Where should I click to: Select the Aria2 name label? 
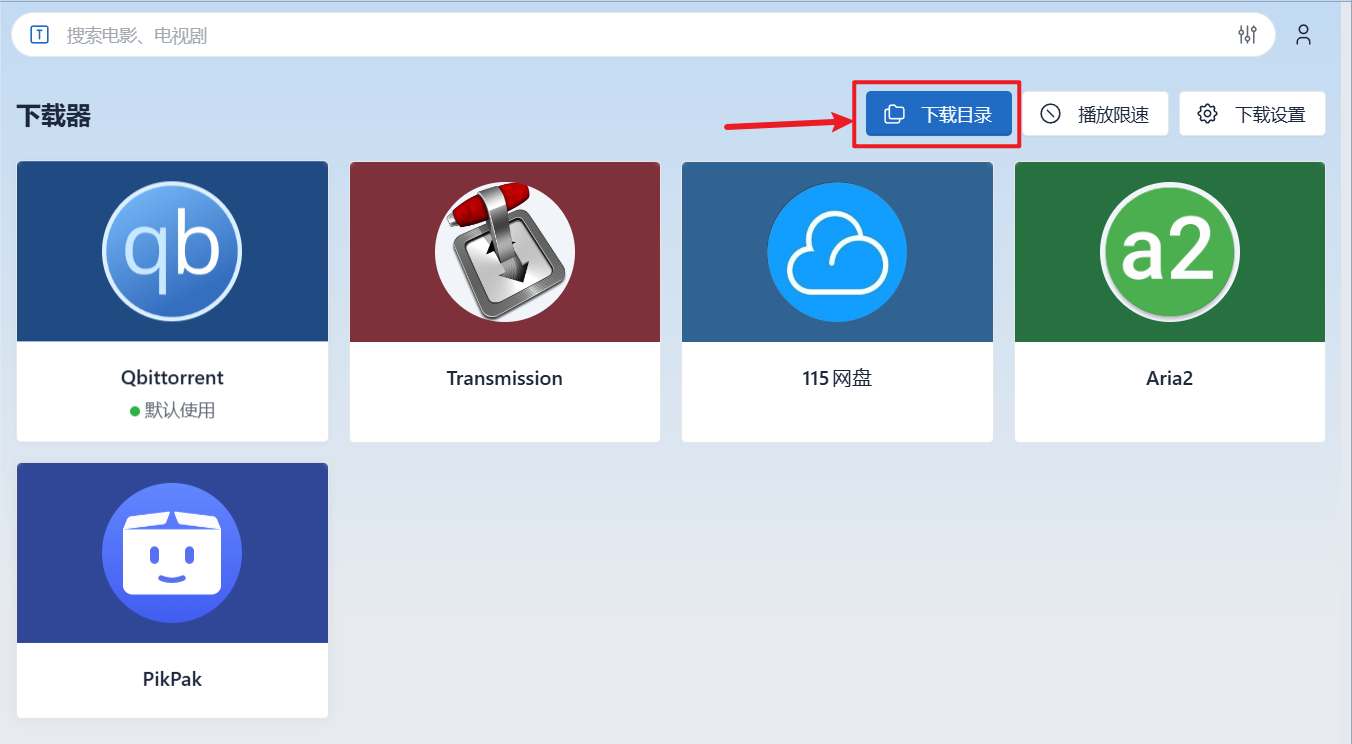click(x=1170, y=378)
